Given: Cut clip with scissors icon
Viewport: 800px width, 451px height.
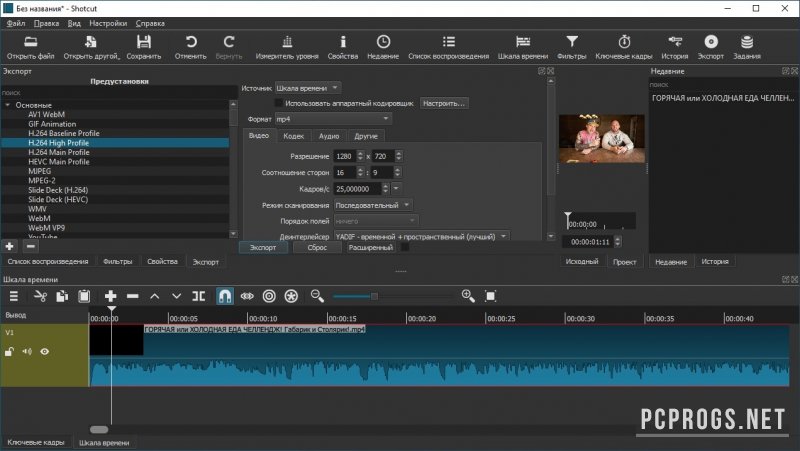Looking at the screenshot, I should (x=40, y=296).
